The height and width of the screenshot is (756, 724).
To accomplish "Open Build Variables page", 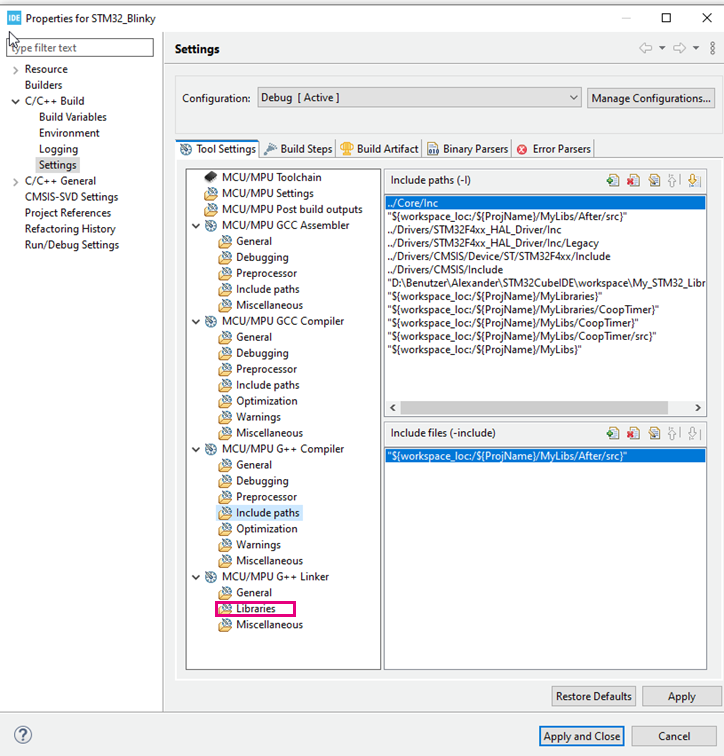I will pyautogui.click(x=73, y=117).
